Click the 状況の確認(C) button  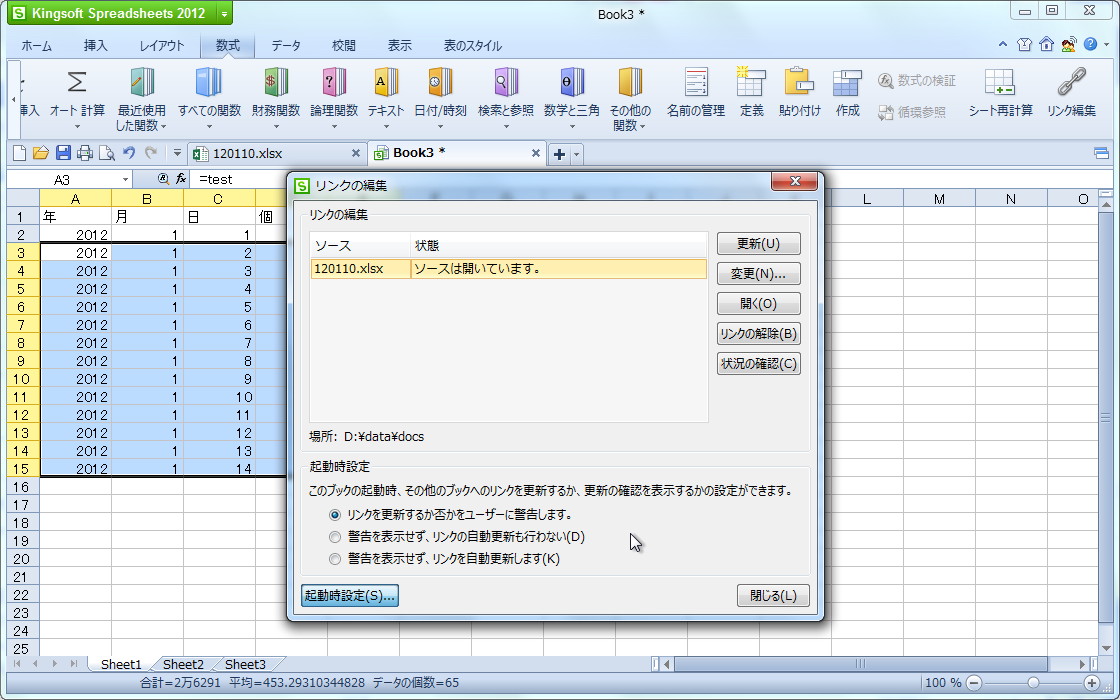(758, 364)
